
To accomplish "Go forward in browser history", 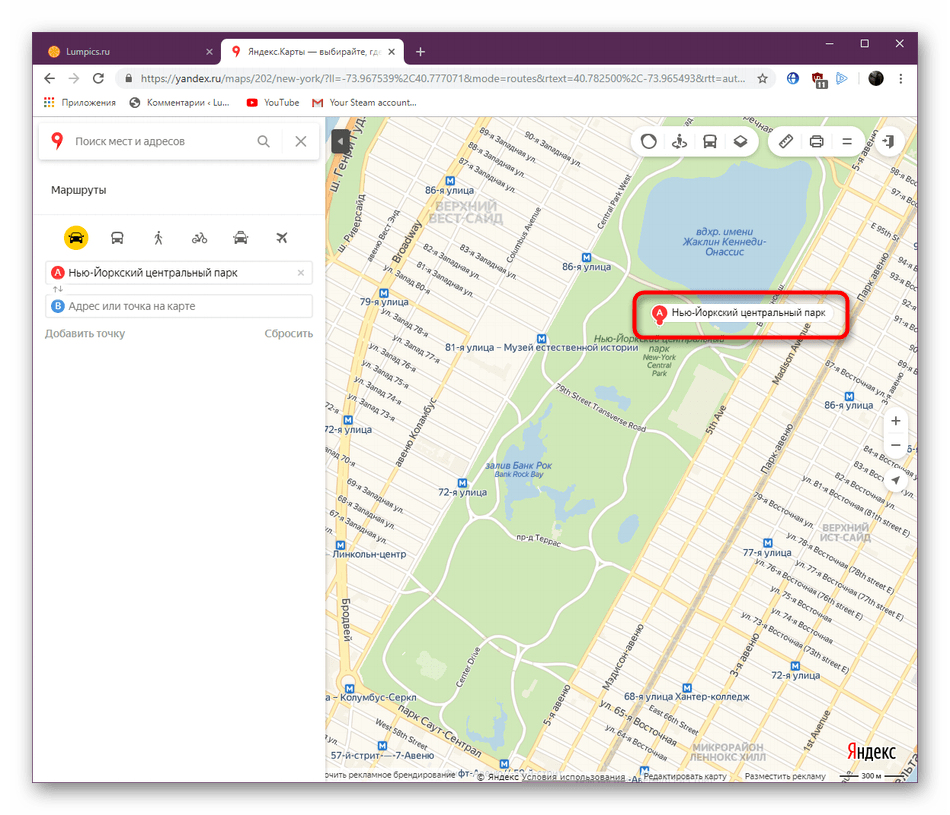I will point(74,79).
